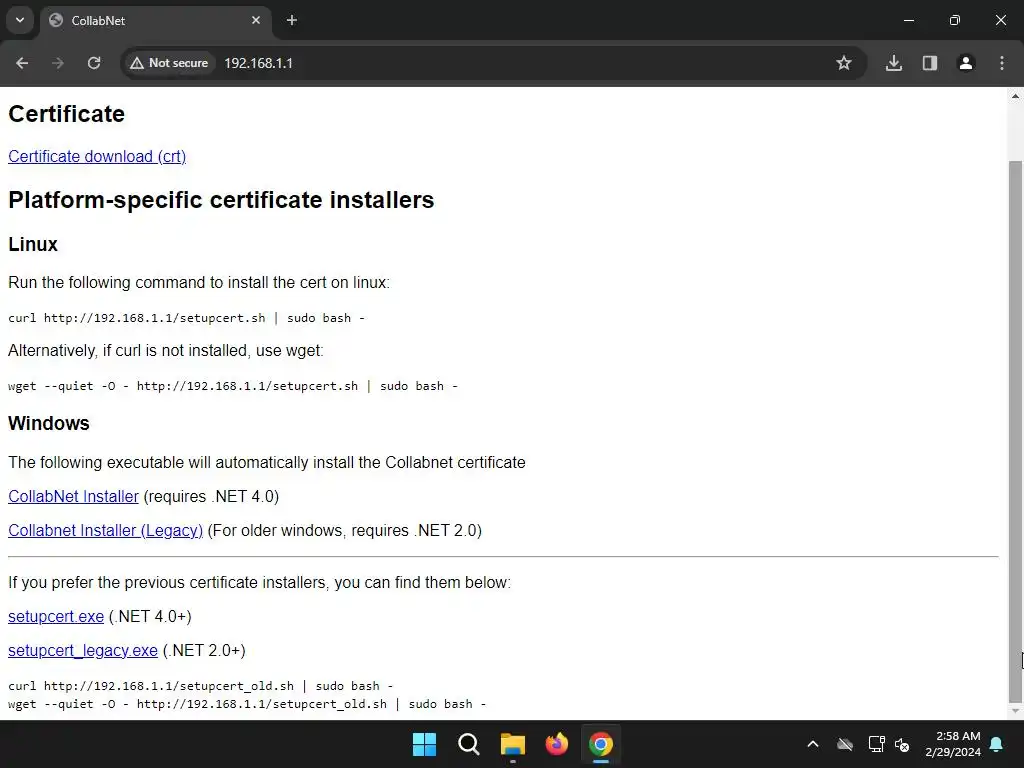Viewport: 1024px width, 768px height.
Task: Download Collabnet Installer (Legacy)
Action: [106, 530]
